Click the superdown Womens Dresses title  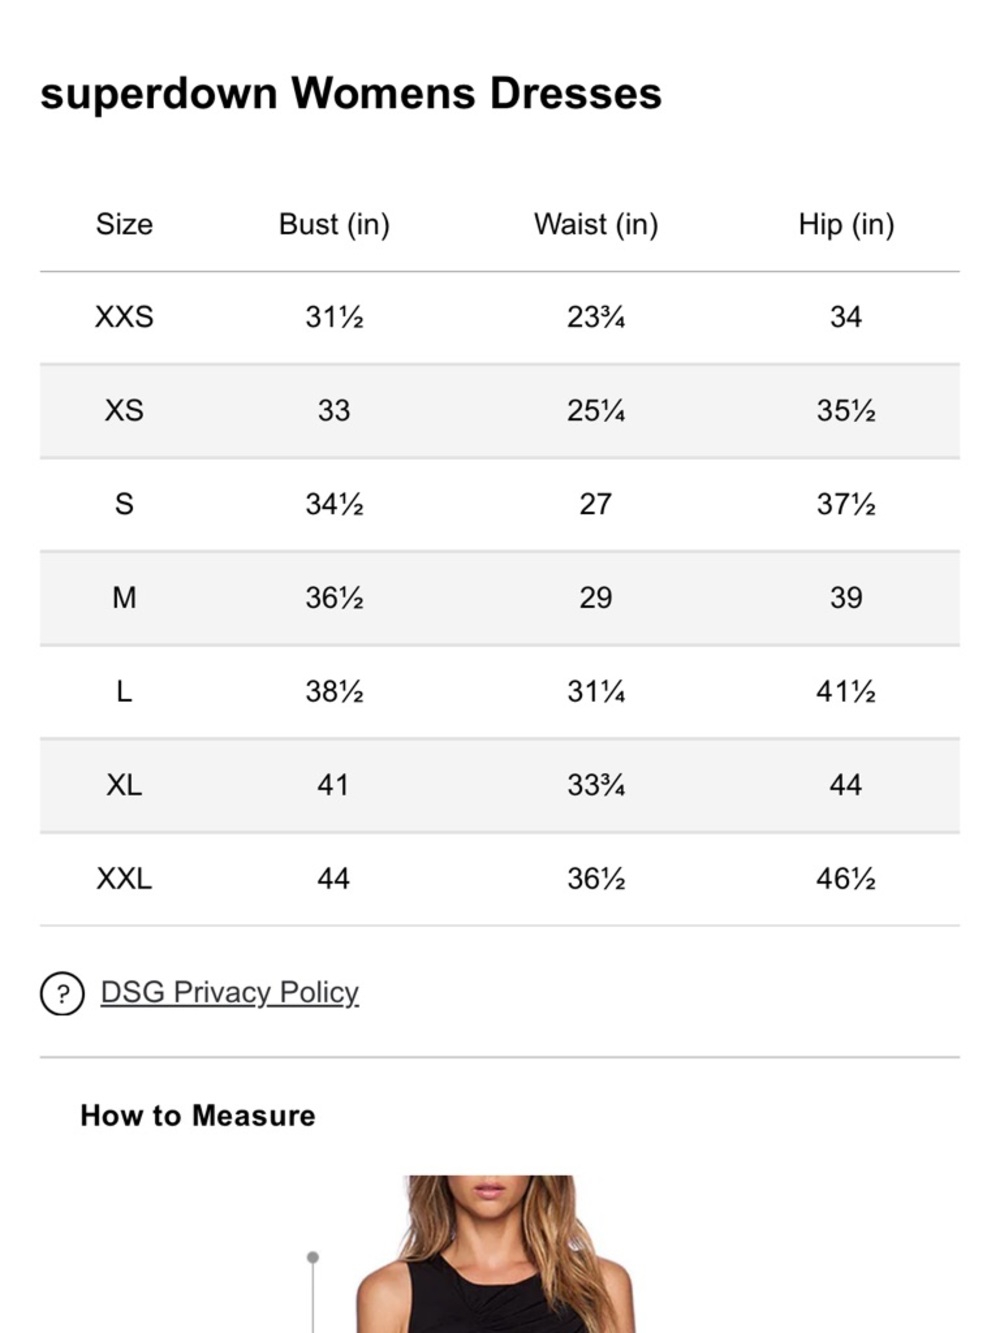click(351, 94)
